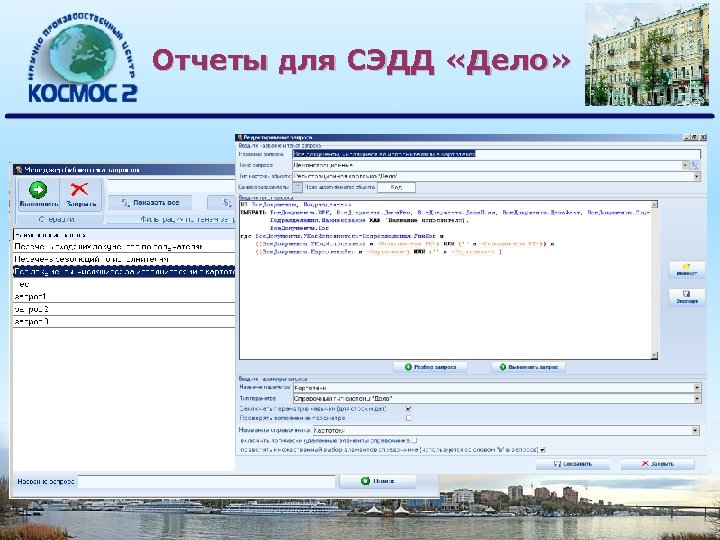Open the Название справочника dropdown Картотеки
The image size is (720, 540).
coord(695,430)
